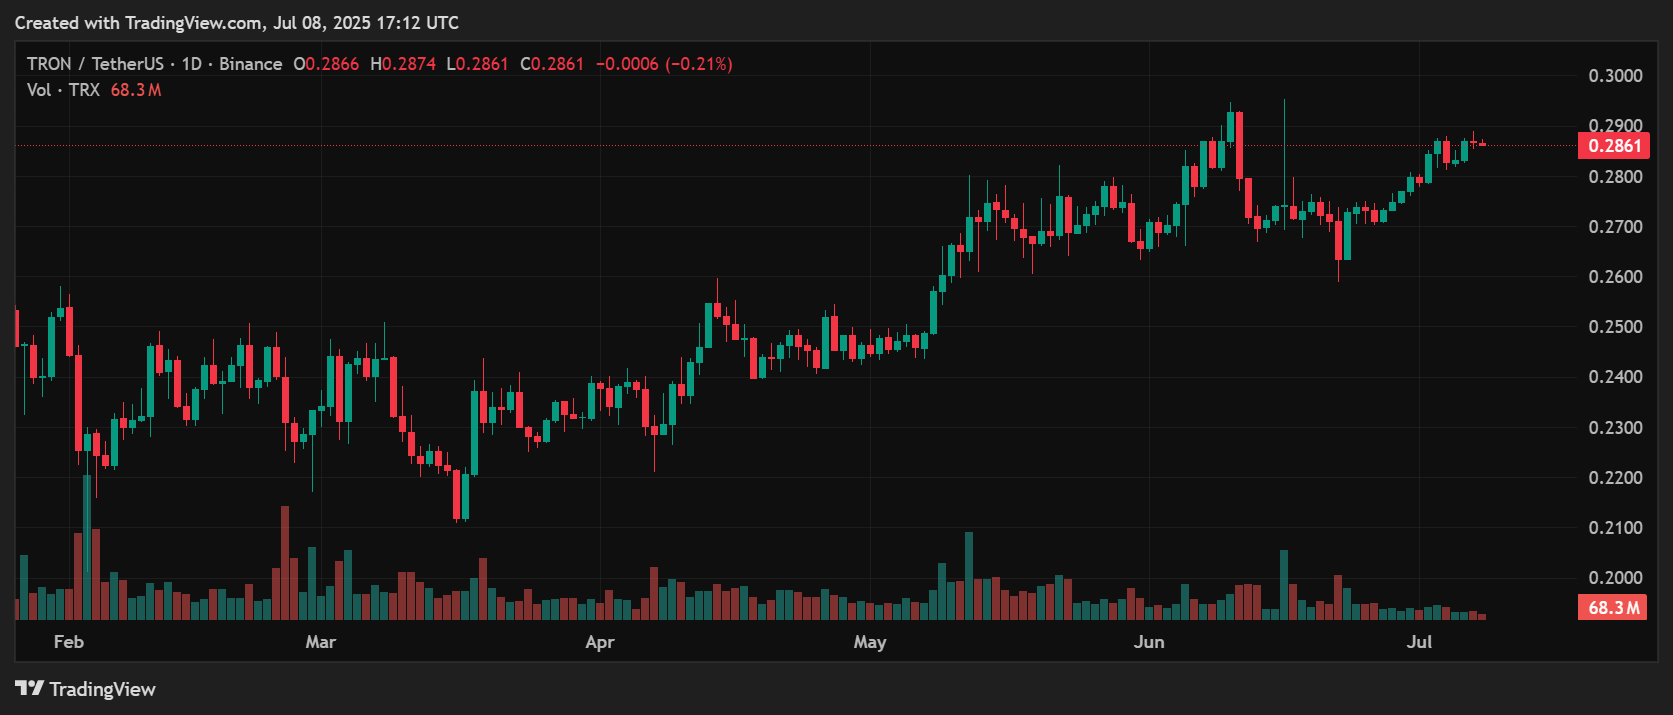1673x715 pixels.
Task: Click the 0.2400 price scale label
Action: 1615,377
